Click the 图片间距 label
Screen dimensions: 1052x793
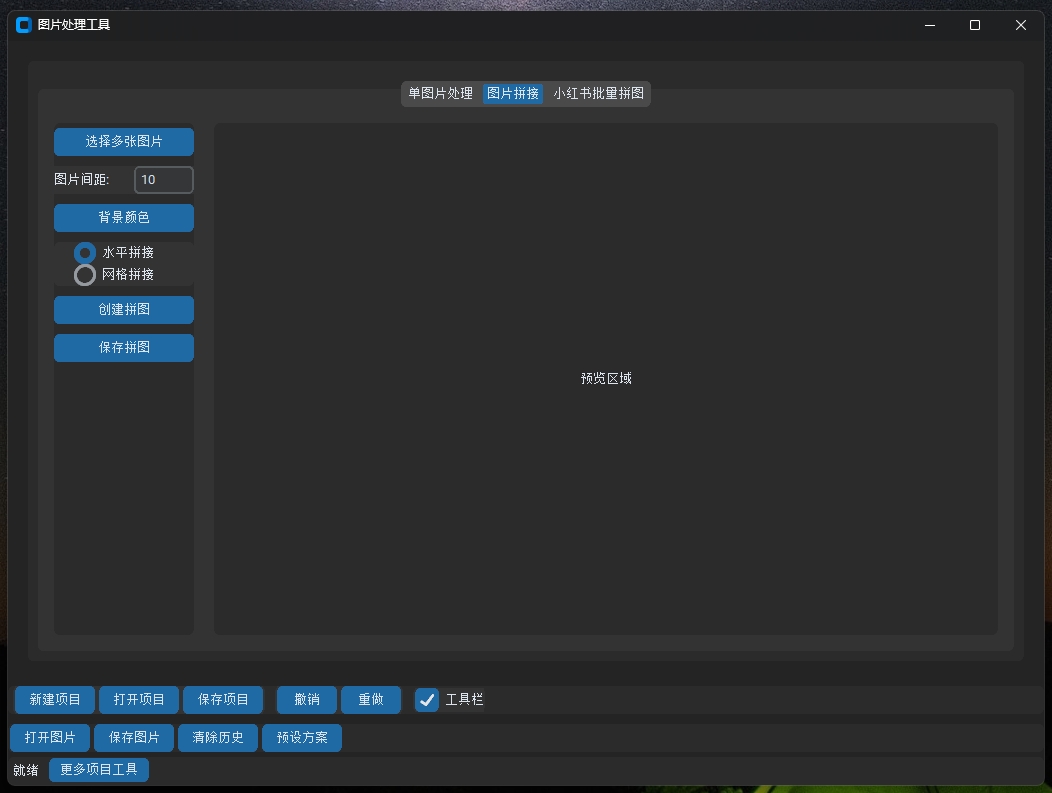pyautogui.click(x=81, y=180)
